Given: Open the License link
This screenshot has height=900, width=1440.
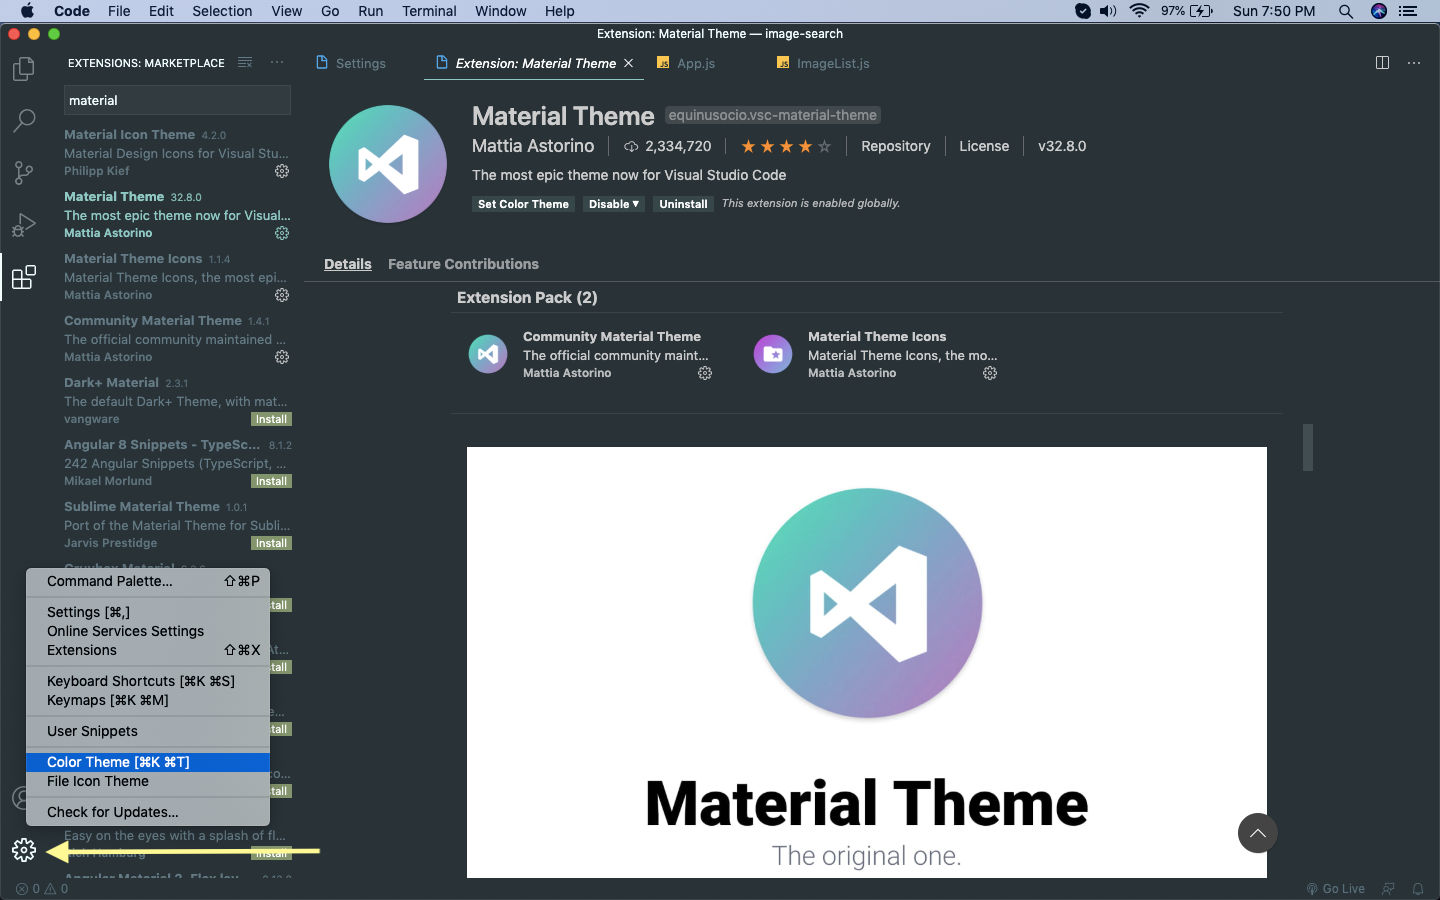Looking at the screenshot, I should click(x=984, y=146).
